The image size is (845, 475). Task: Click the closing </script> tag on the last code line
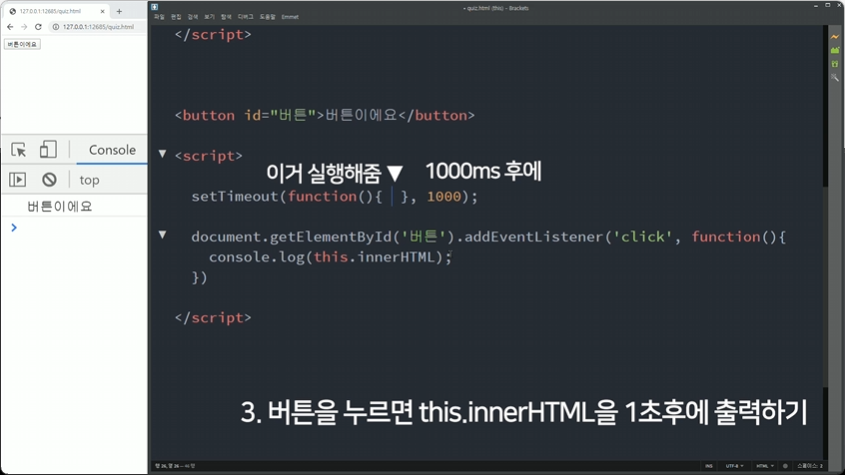point(213,318)
